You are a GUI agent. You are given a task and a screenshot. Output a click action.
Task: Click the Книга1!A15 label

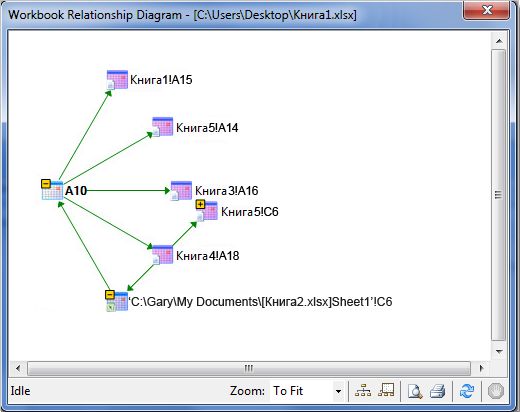tap(161, 80)
